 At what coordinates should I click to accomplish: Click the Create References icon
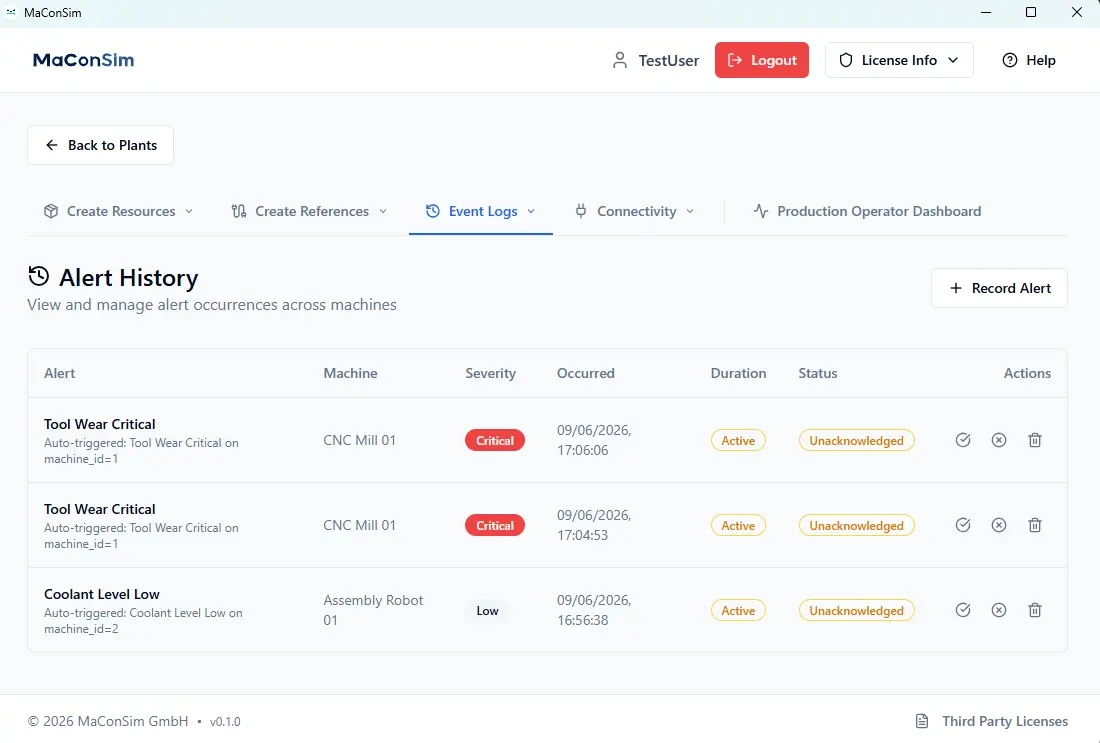coord(239,211)
